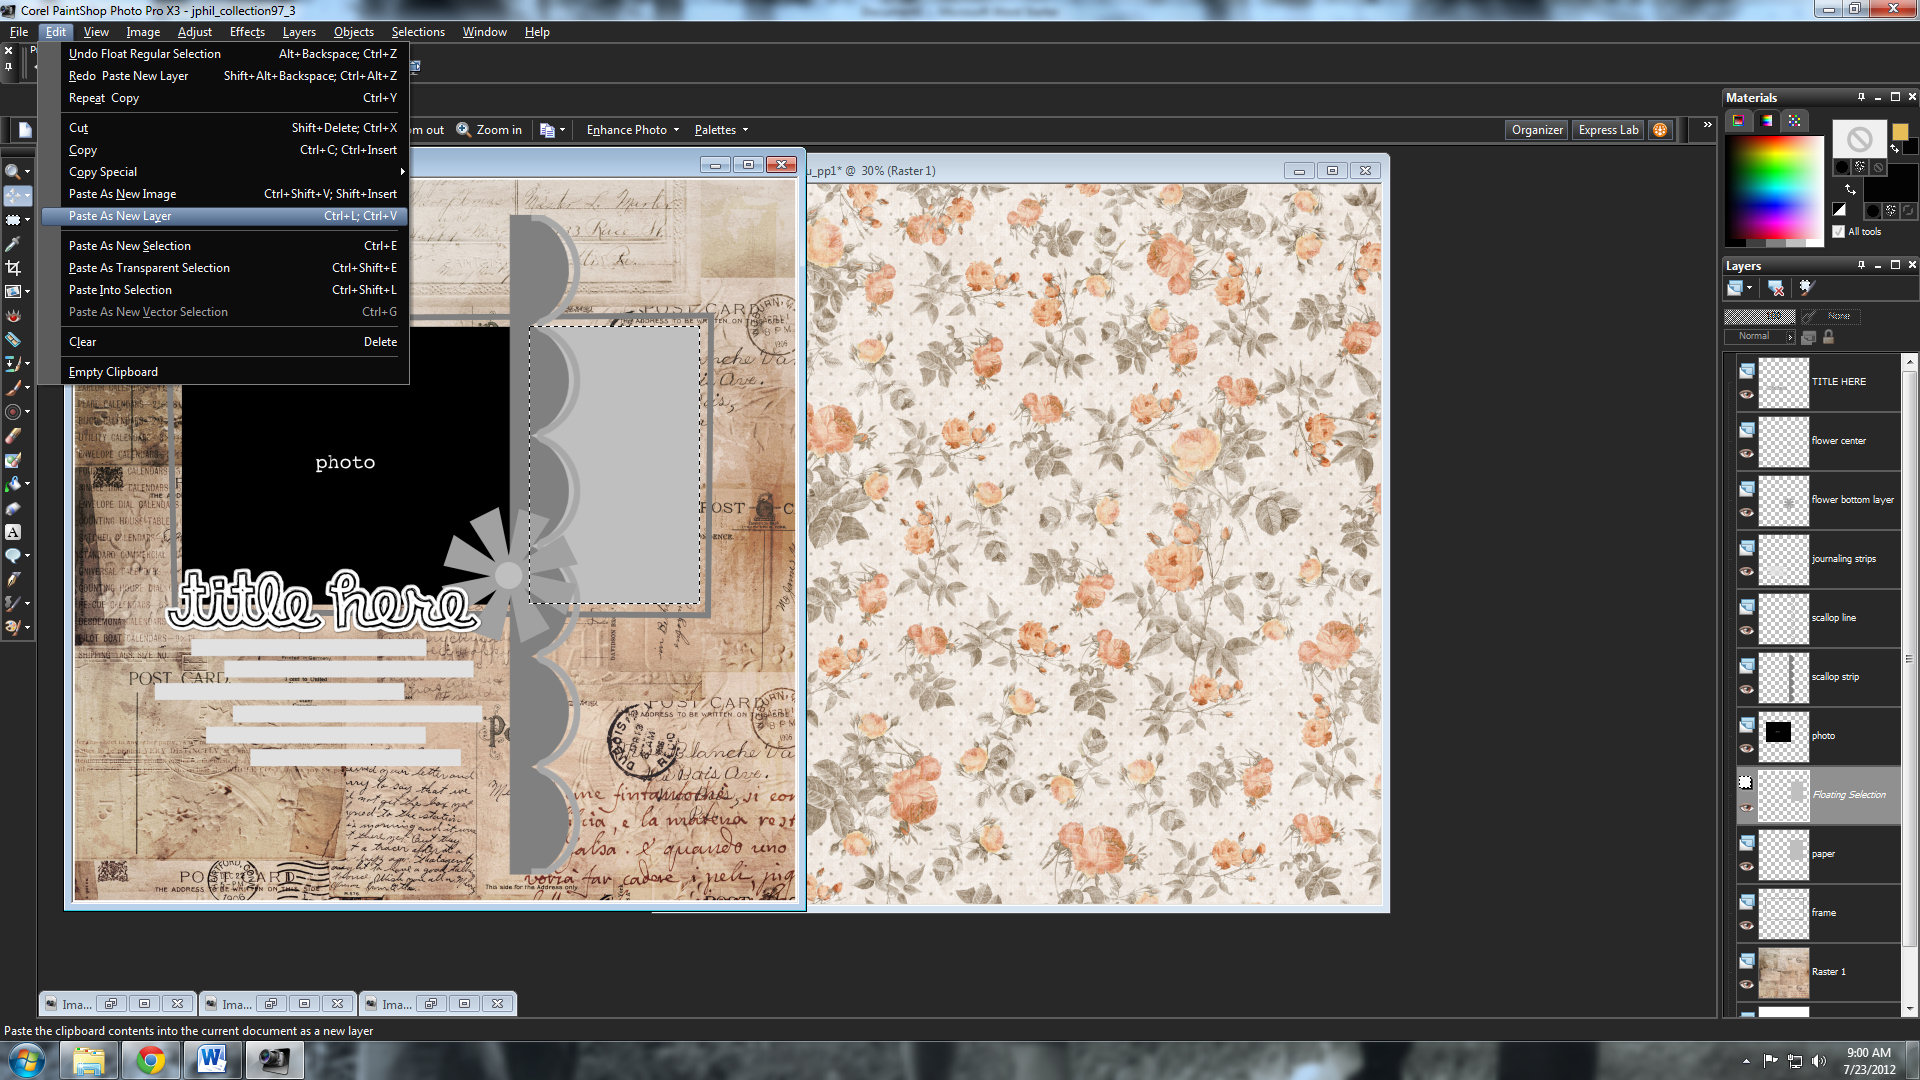
Task: Choose Paste As New Selection from Edit menu
Action: (x=130, y=245)
